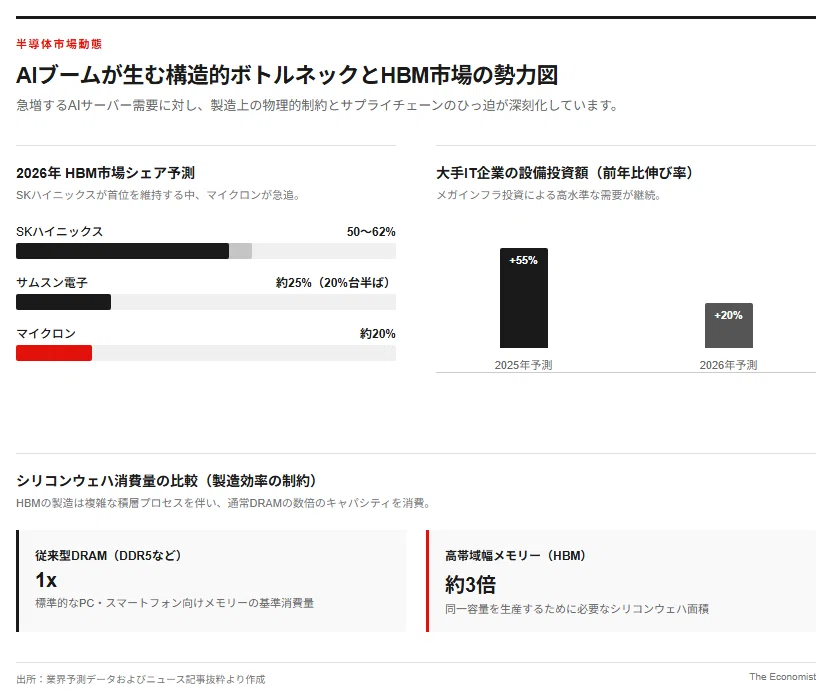Click the 大手IT企業の設備投資額 section heading

click(x=564, y=173)
